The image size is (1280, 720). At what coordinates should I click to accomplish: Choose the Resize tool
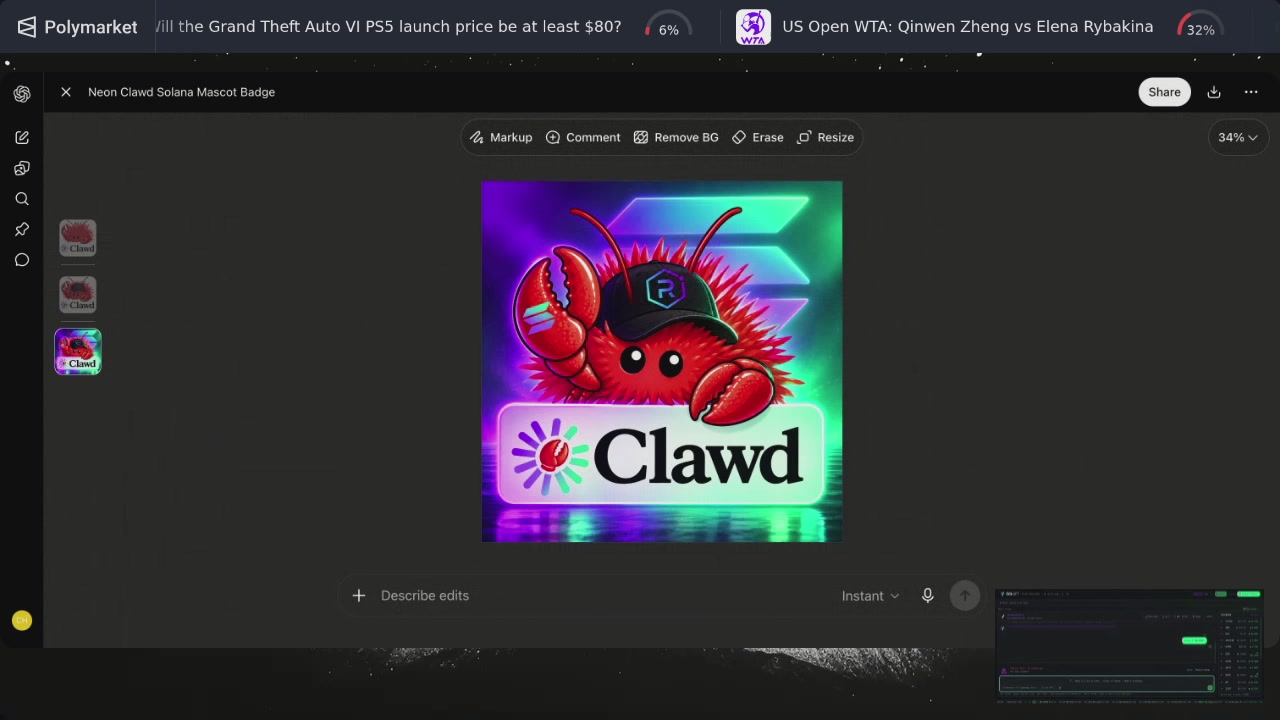coord(826,137)
